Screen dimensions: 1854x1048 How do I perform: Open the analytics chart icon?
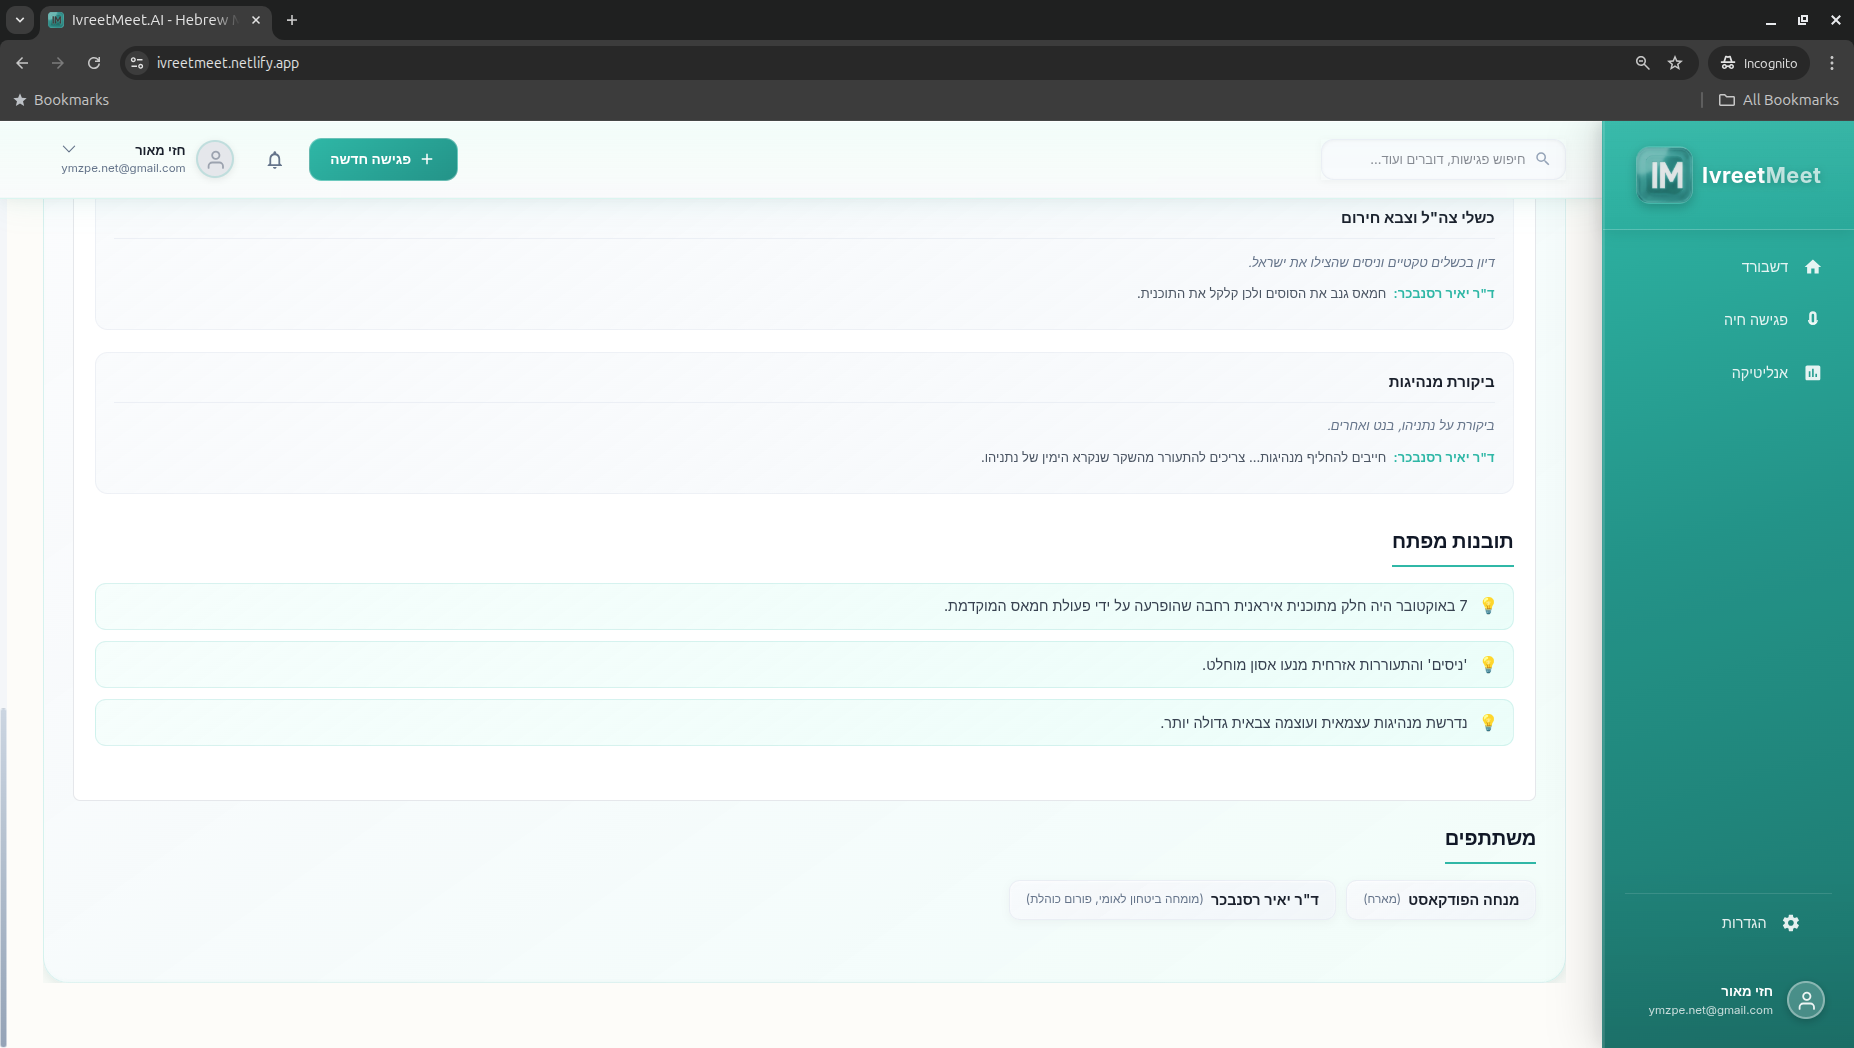pos(1812,373)
